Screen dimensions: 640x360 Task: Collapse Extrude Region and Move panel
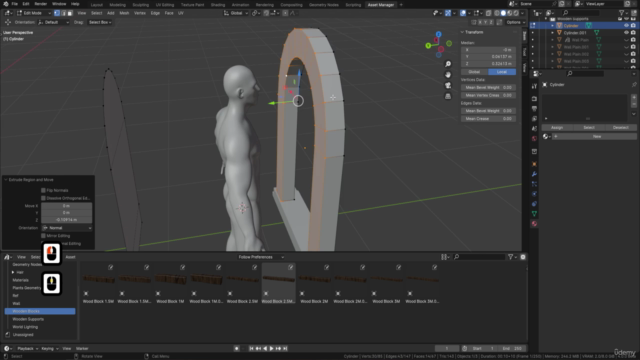(6, 180)
